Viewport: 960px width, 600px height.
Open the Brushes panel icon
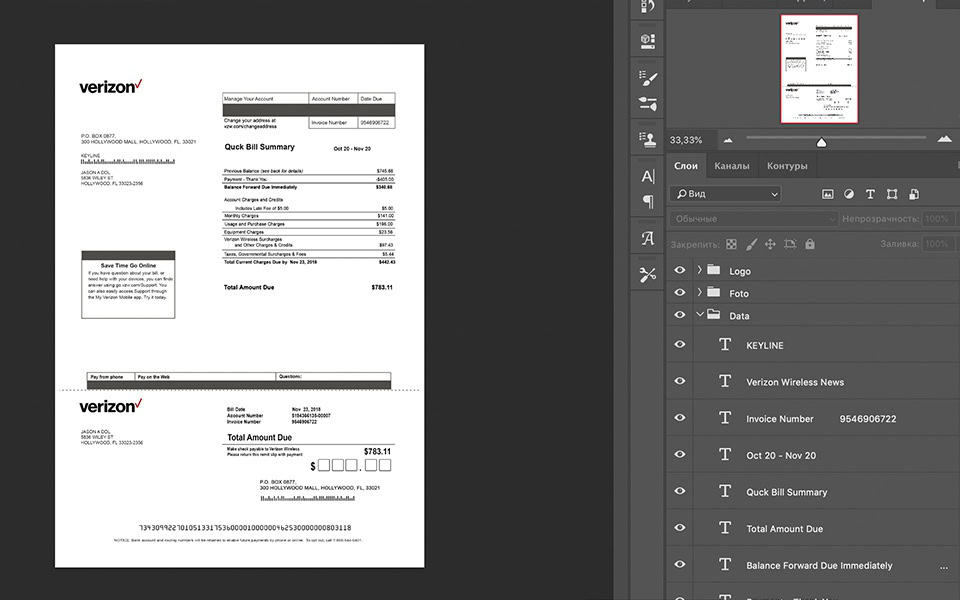(x=647, y=103)
